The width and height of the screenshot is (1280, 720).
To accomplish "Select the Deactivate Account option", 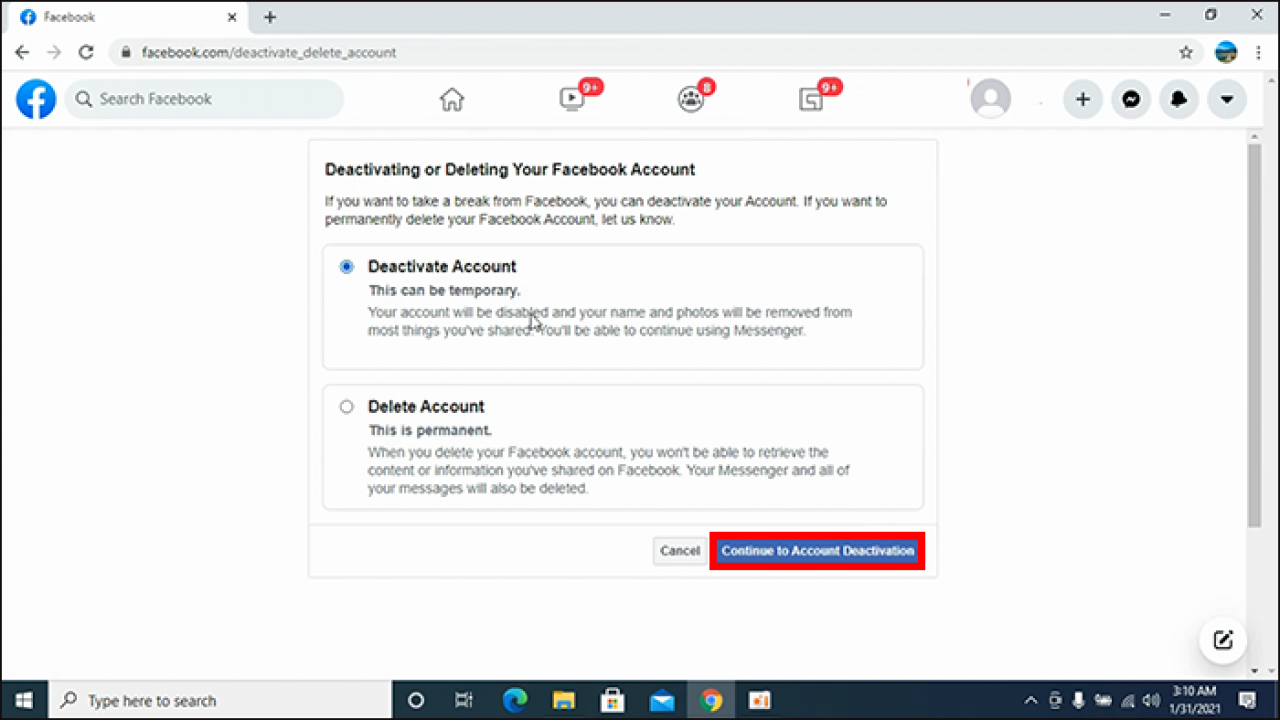I will [346, 266].
